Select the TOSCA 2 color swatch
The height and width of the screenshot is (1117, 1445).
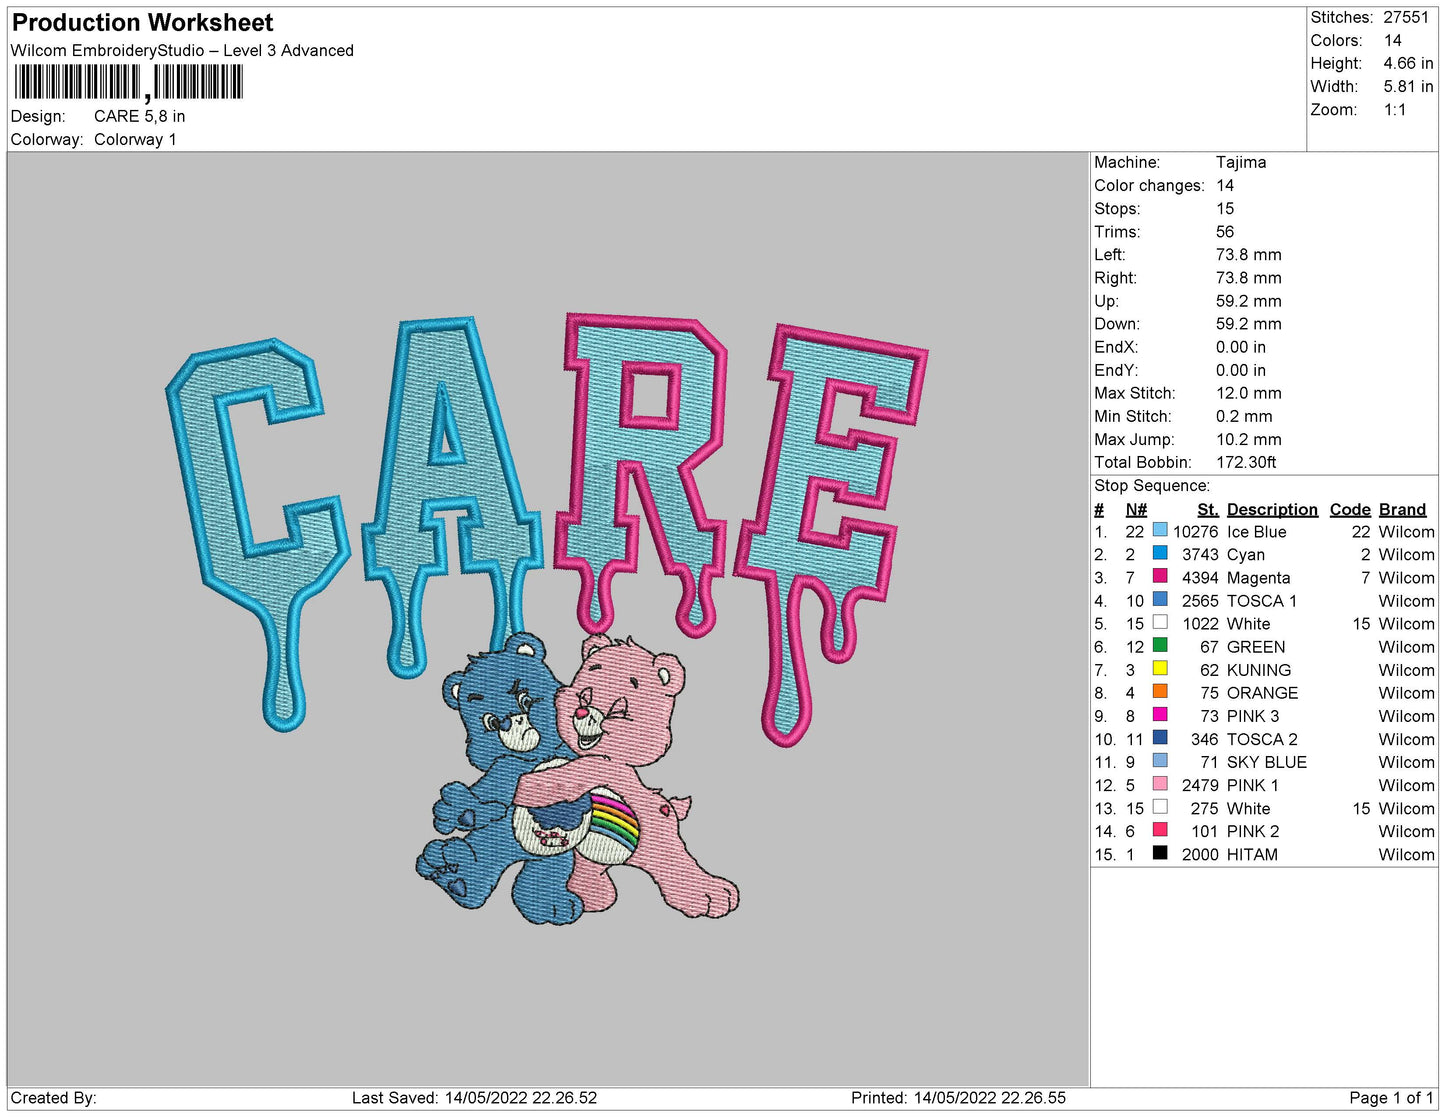point(1160,738)
